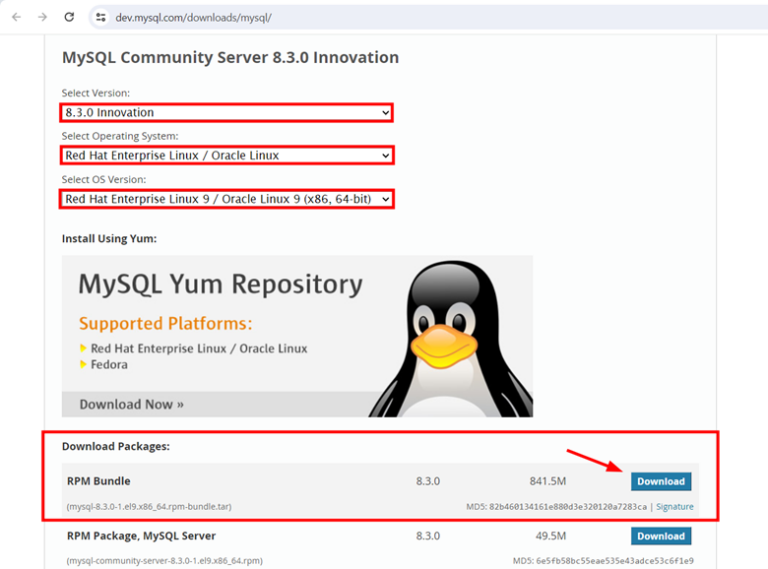
Task: Click the RPM Bundle row title
Action: click(98, 481)
